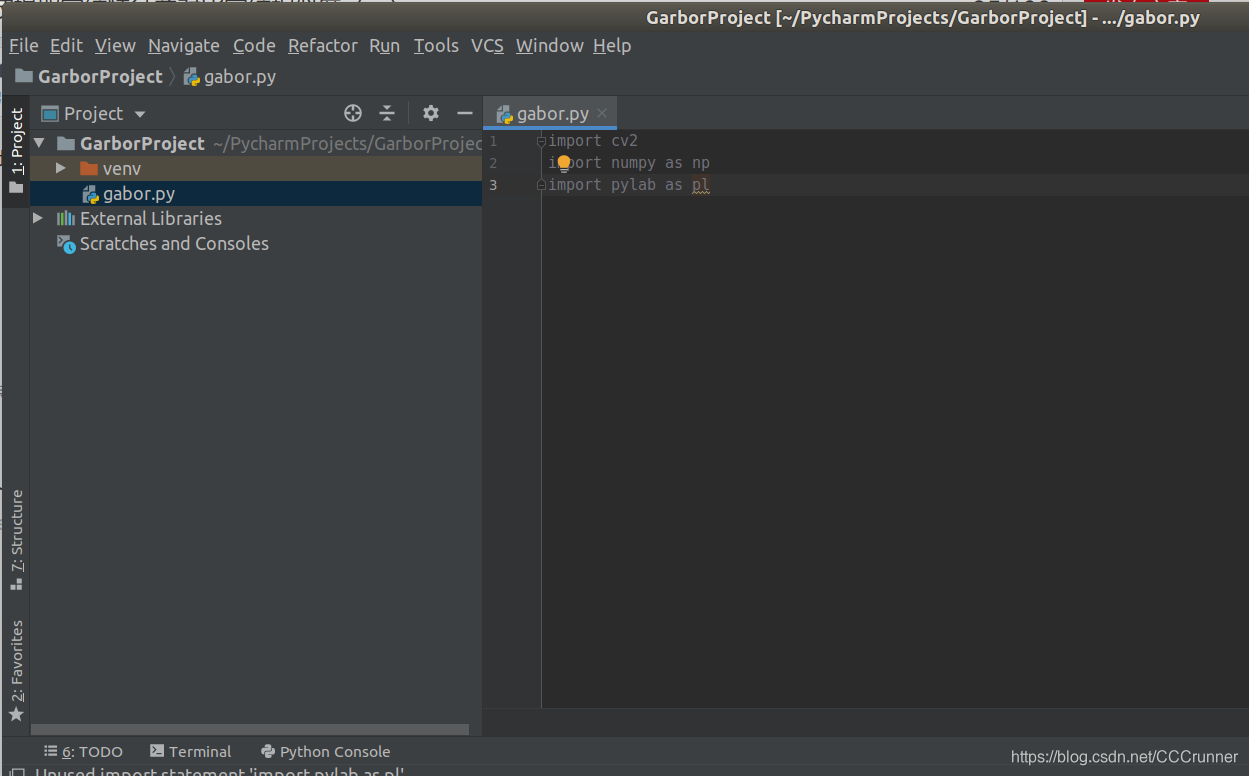This screenshot has width=1249, height=776.
Task: Open the Help menu
Action: pyautogui.click(x=612, y=45)
